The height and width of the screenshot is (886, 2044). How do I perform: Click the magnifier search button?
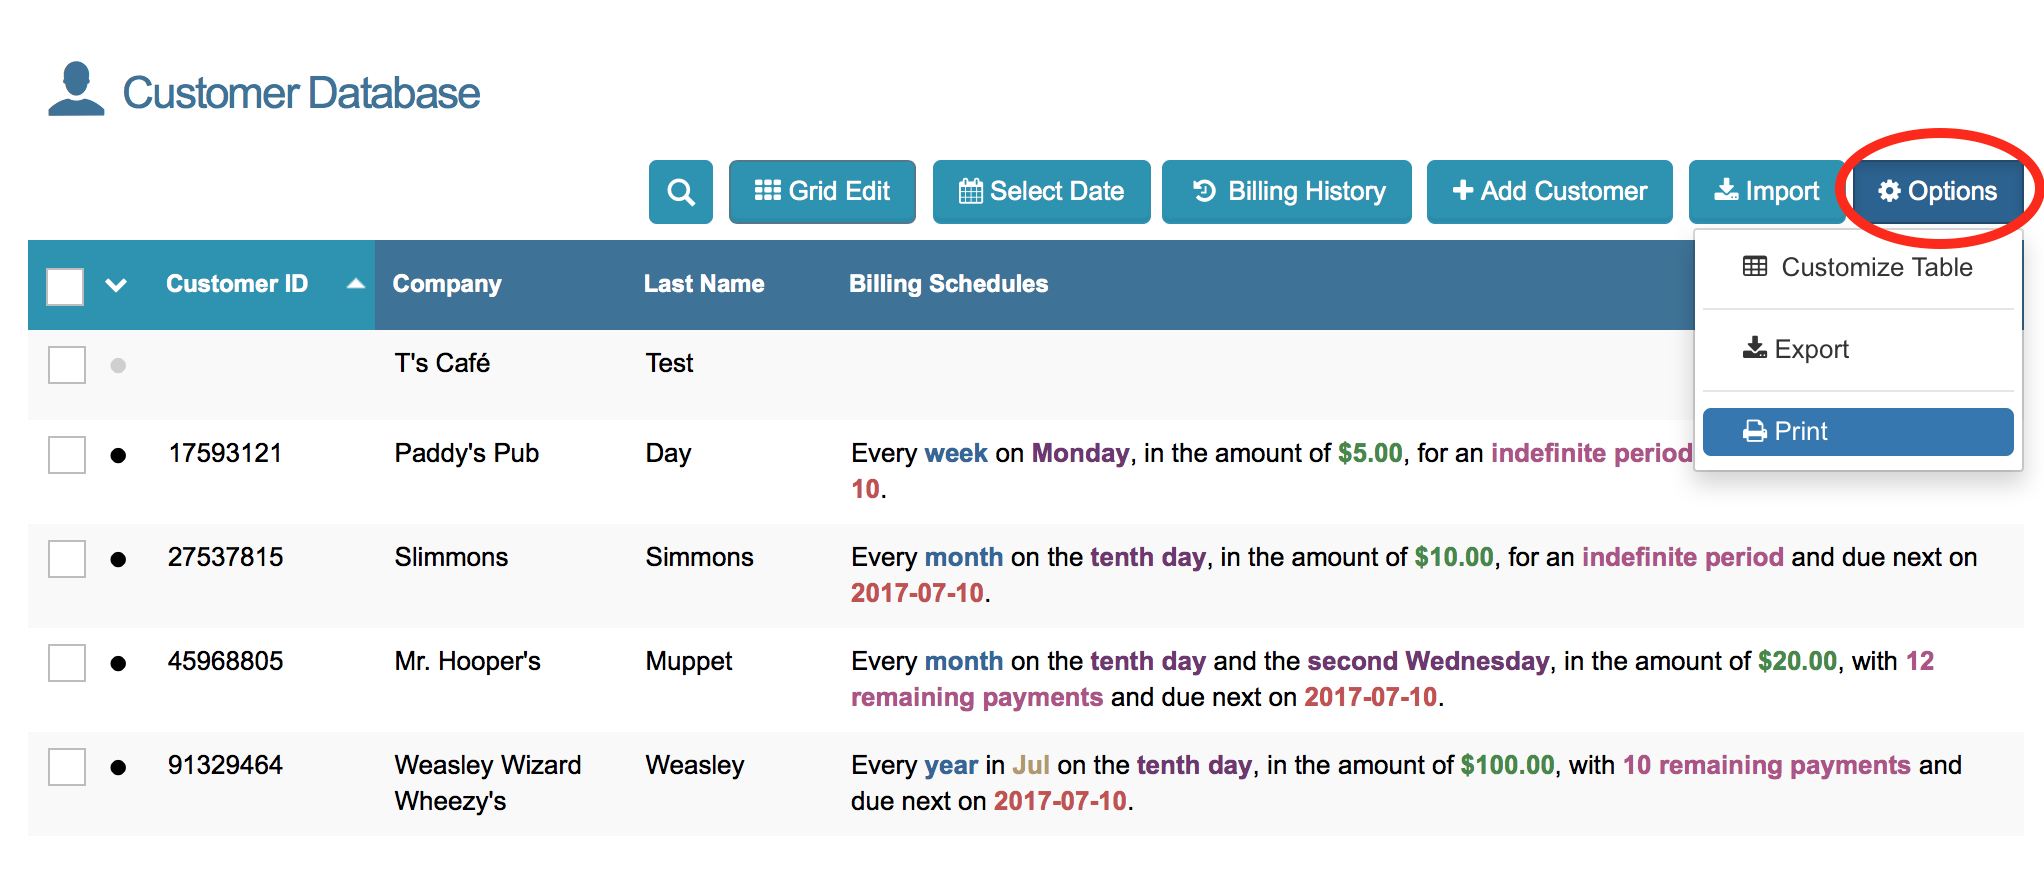click(681, 192)
